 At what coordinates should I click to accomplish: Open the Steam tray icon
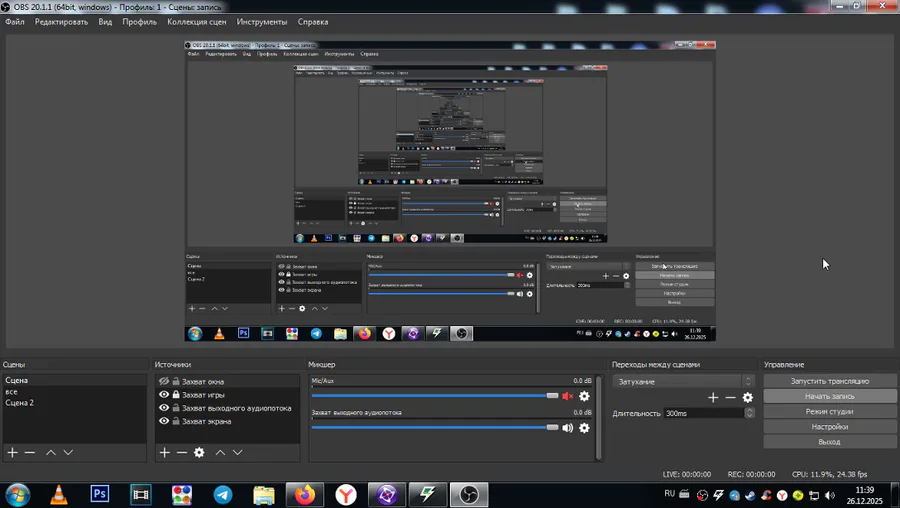(750, 495)
